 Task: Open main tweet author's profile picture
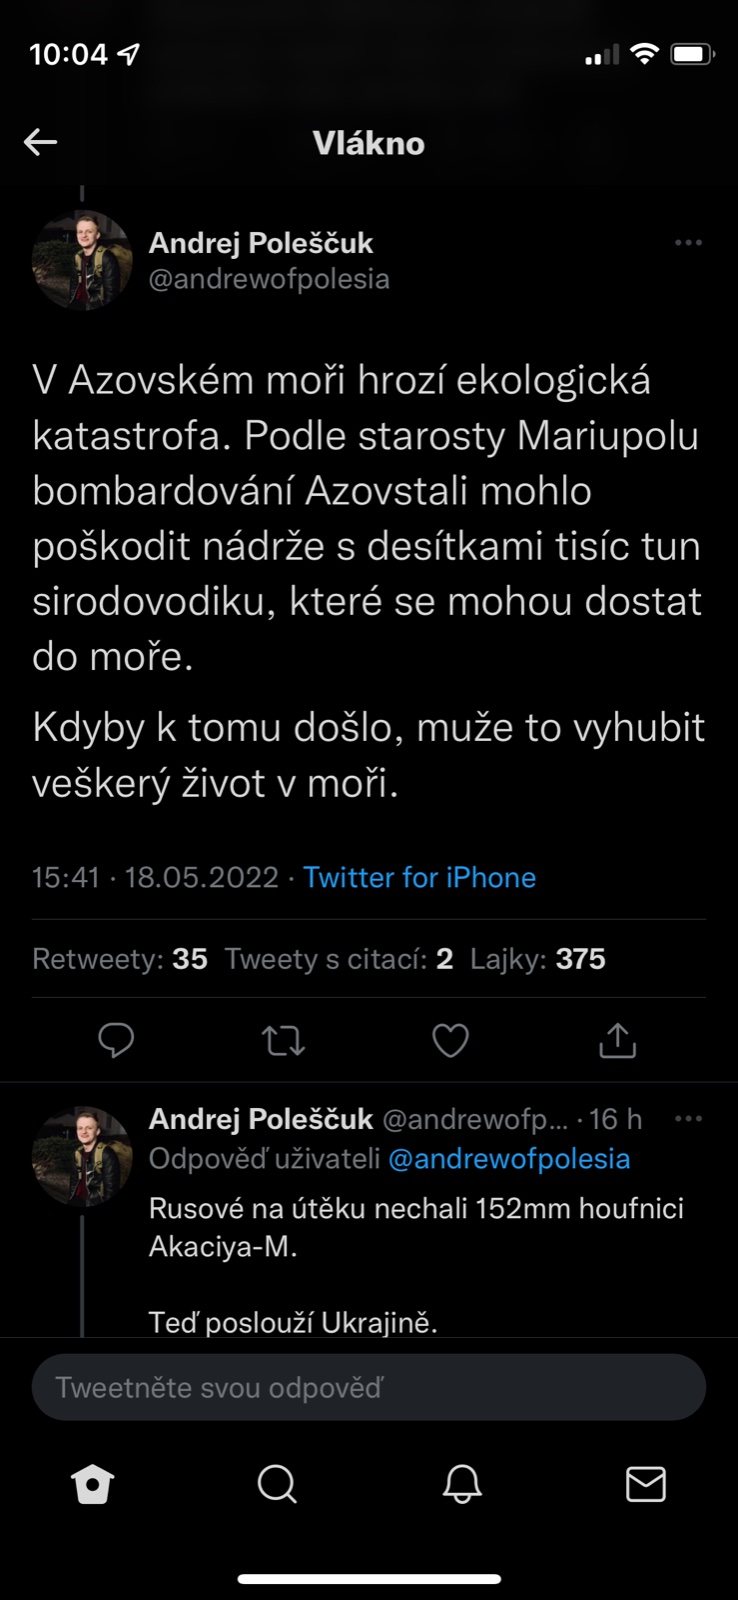82,260
